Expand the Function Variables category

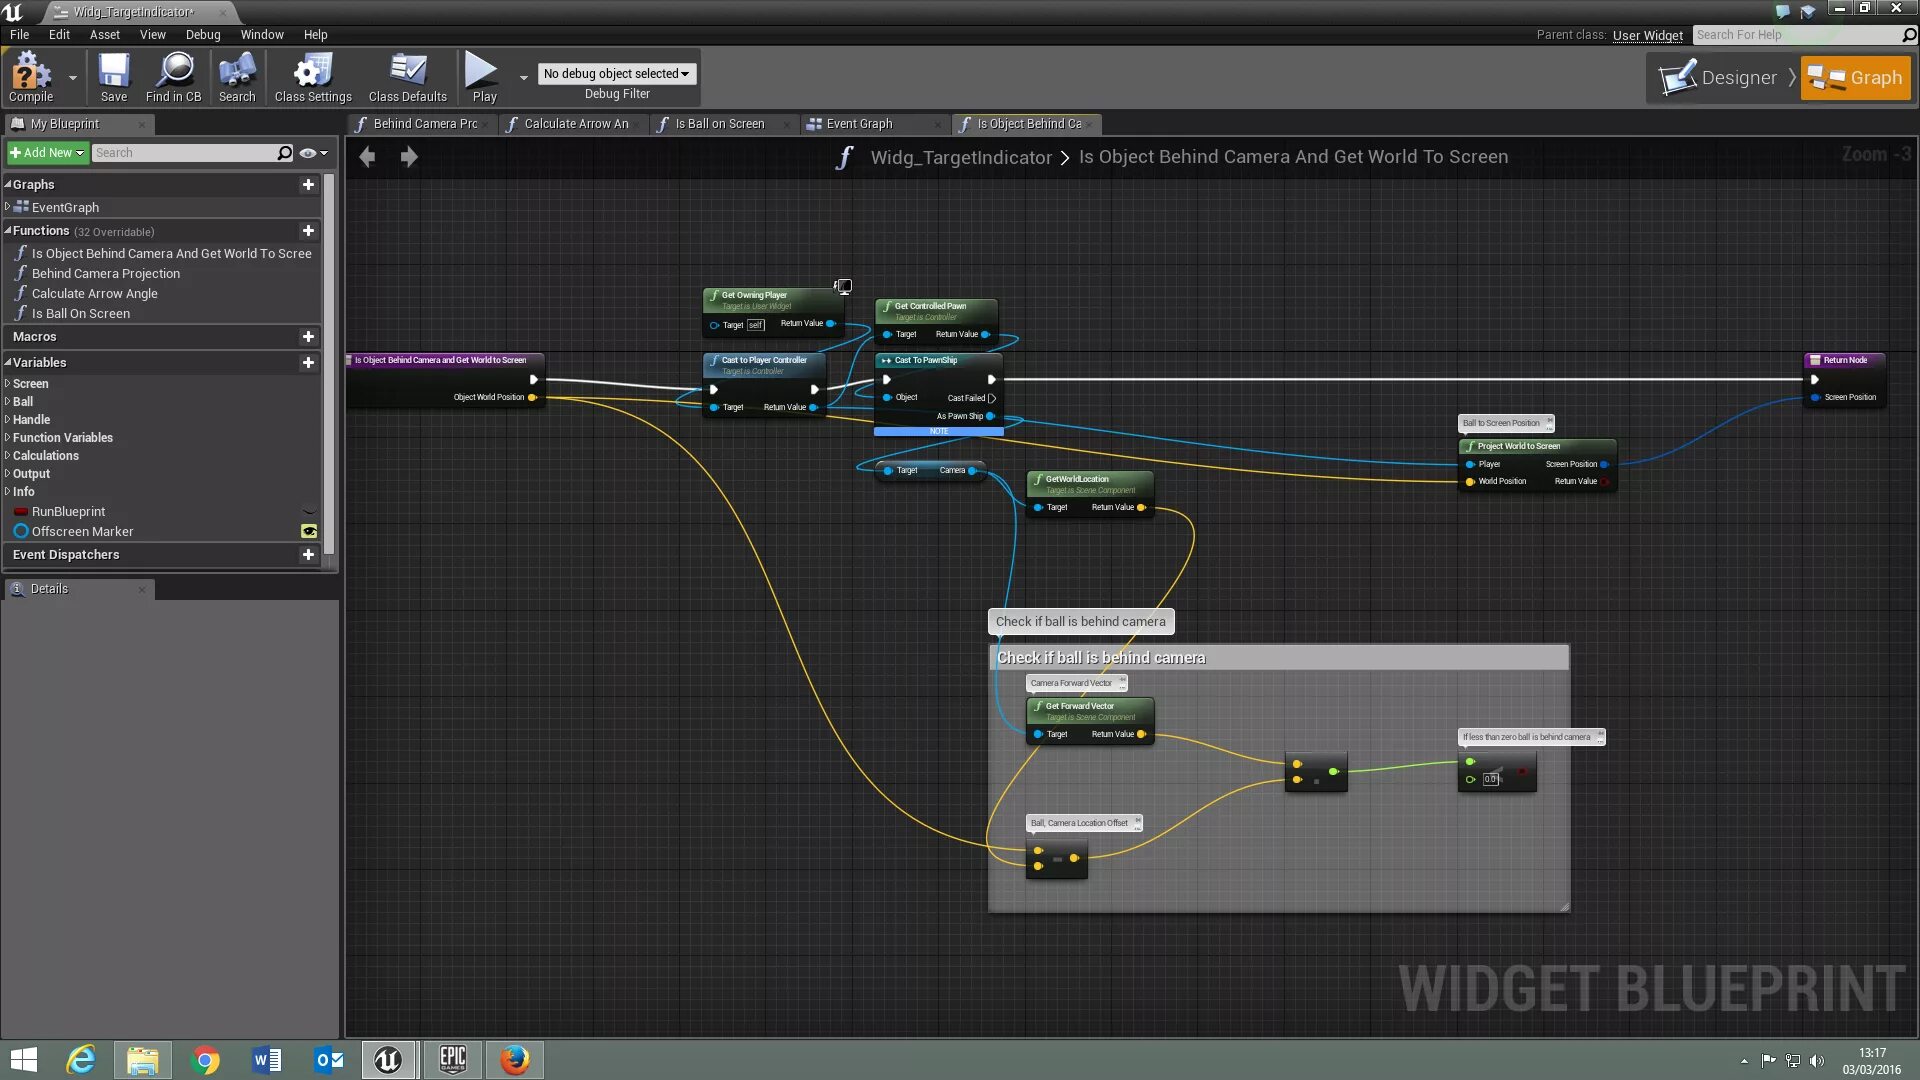[x=8, y=437]
